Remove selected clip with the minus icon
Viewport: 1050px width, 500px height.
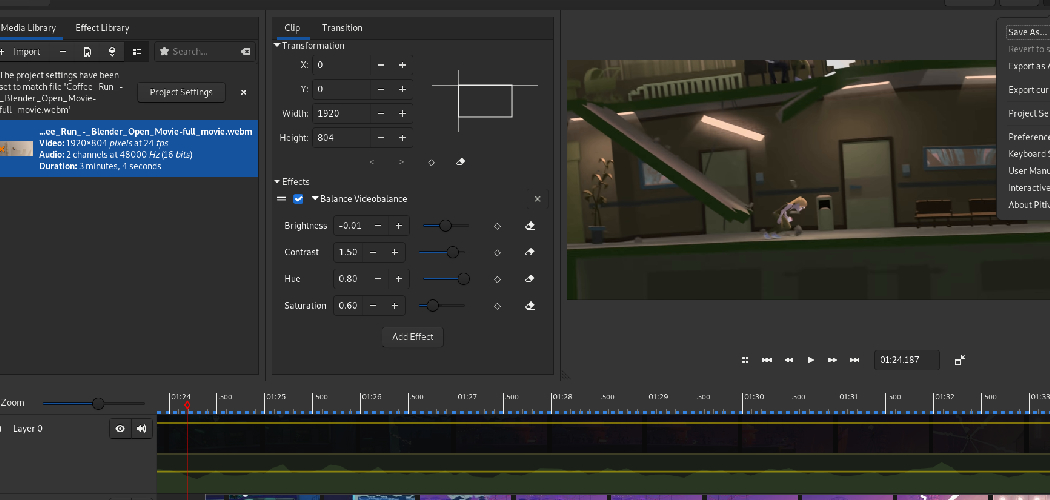pos(63,52)
